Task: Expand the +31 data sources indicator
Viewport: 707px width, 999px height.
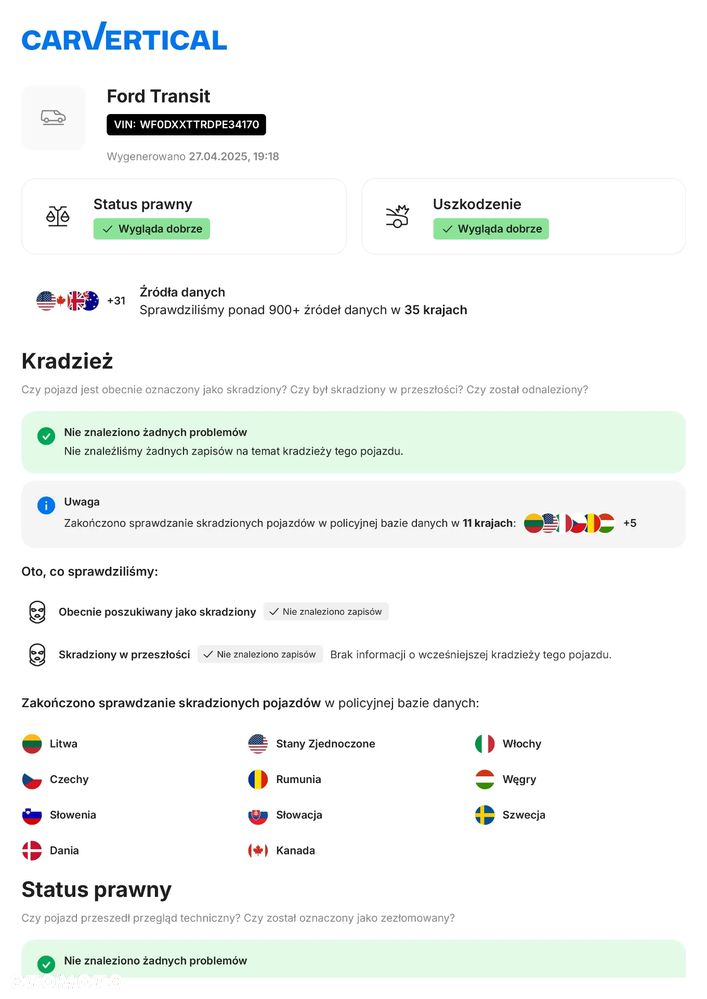Action: click(x=116, y=301)
